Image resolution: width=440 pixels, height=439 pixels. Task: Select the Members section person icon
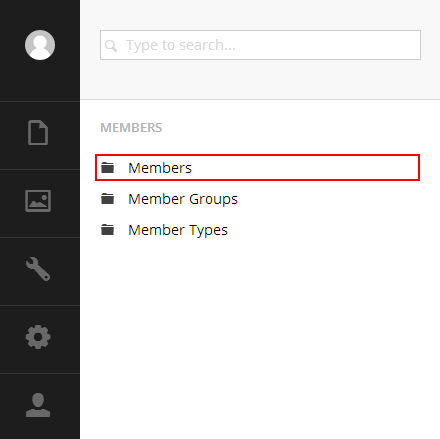(38, 405)
